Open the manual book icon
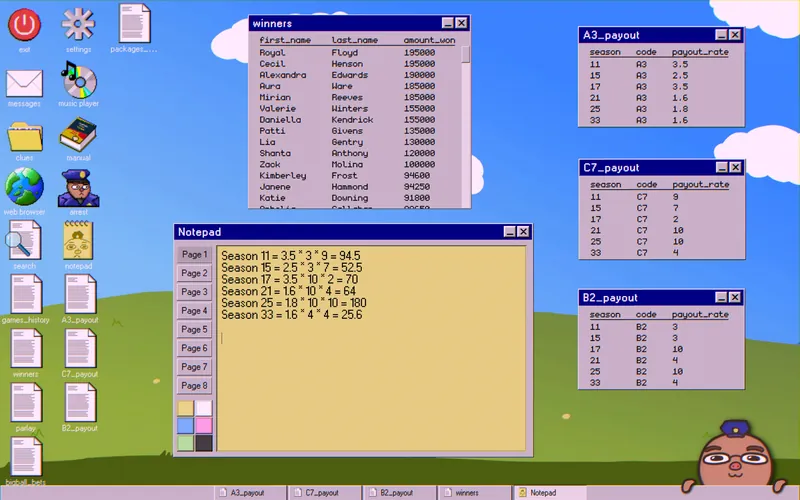The image size is (800, 500). (x=78, y=134)
